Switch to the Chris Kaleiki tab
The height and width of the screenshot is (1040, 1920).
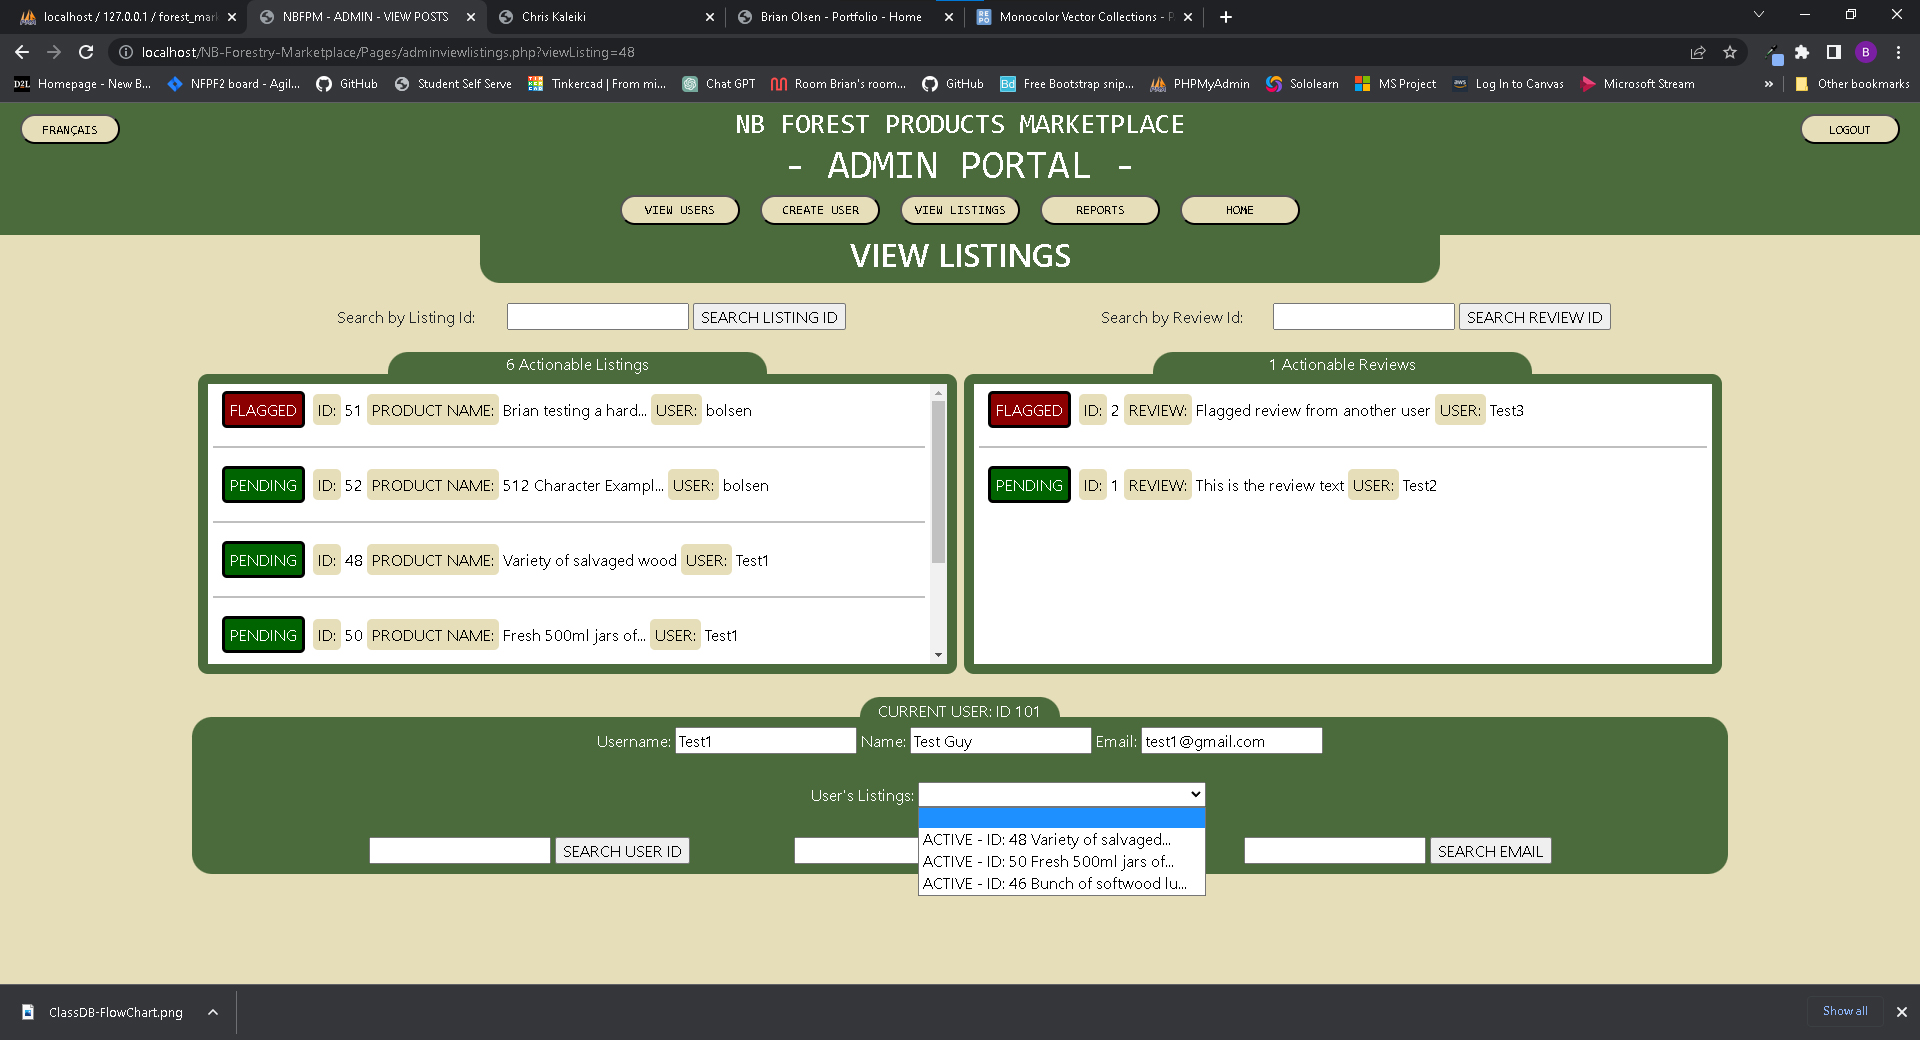pos(600,17)
